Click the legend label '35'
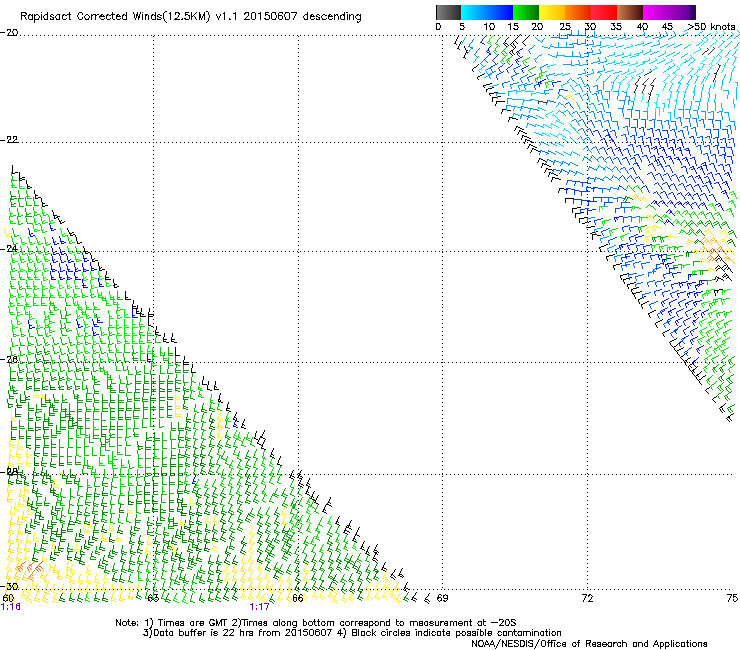 (616, 27)
